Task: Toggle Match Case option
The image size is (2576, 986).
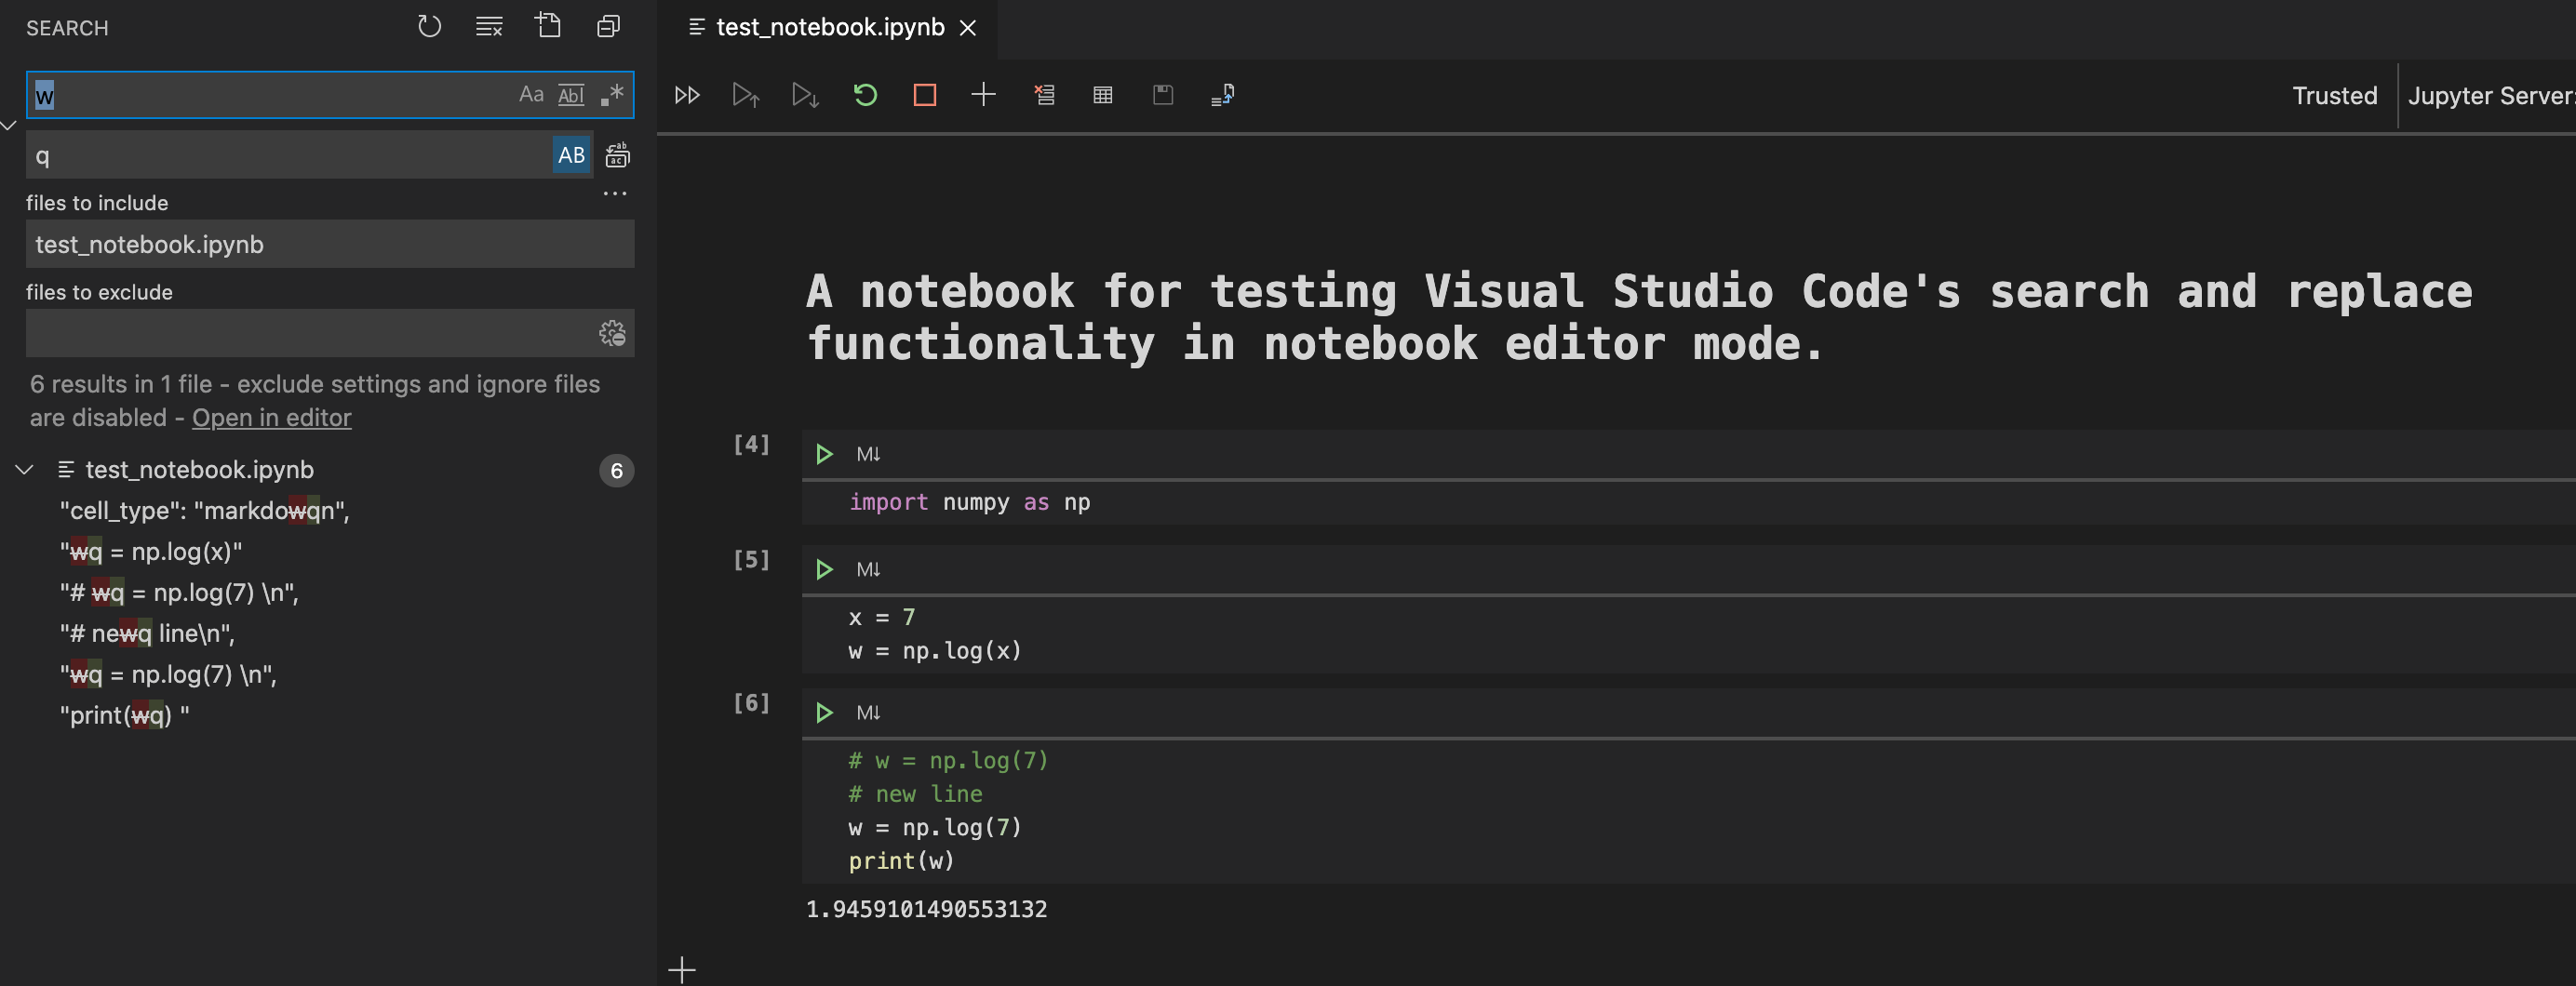Action: [x=531, y=94]
